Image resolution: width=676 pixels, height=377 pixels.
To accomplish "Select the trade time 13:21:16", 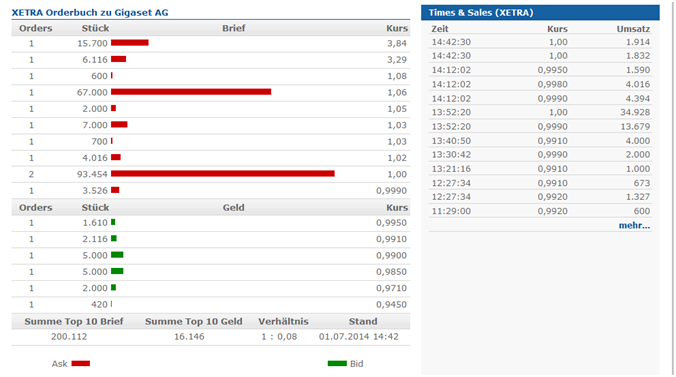I will click(451, 169).
